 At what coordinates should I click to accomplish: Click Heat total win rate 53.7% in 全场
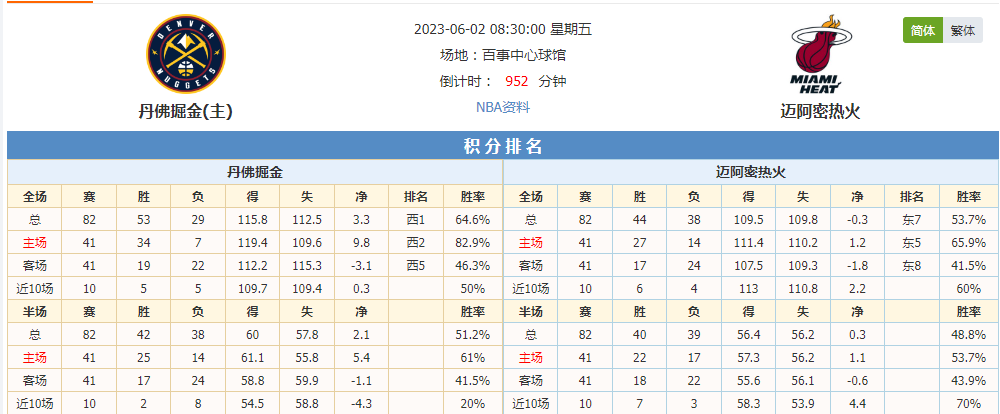tap(969, 220)
